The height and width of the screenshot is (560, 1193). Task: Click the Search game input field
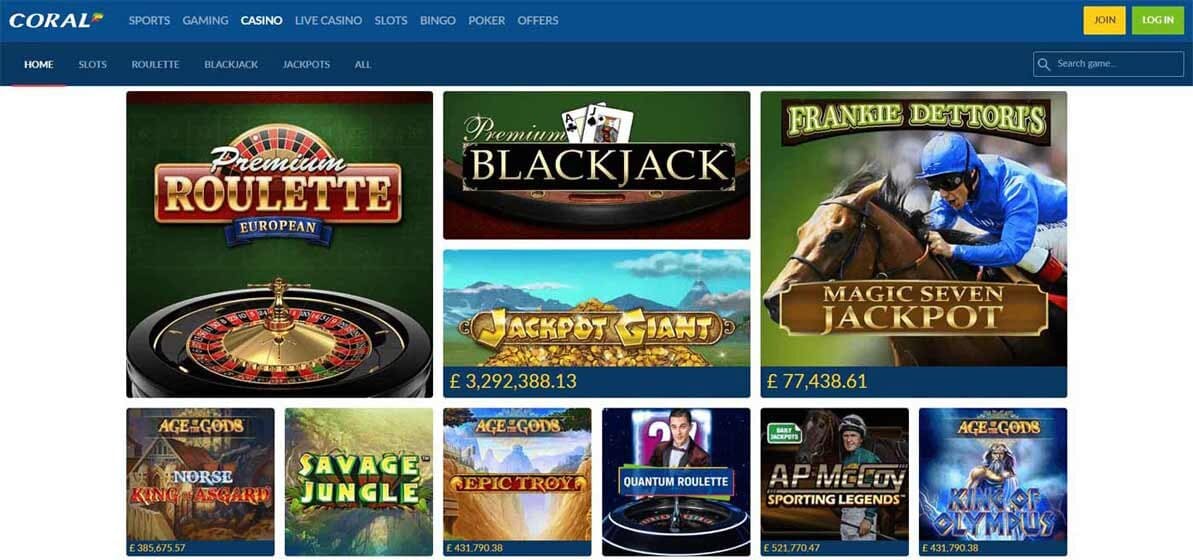click(x=1109, y=64)
